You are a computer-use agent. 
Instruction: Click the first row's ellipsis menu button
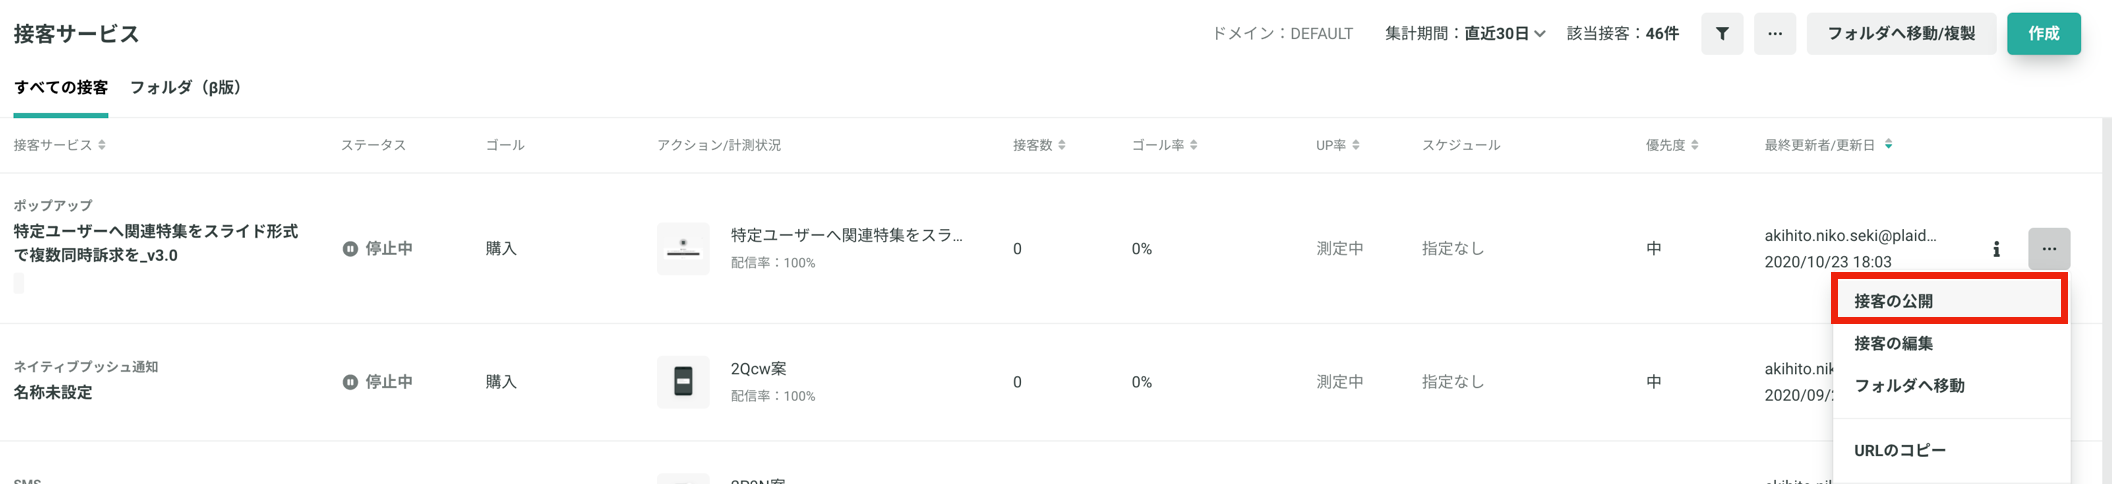(x=2049, y=249)
